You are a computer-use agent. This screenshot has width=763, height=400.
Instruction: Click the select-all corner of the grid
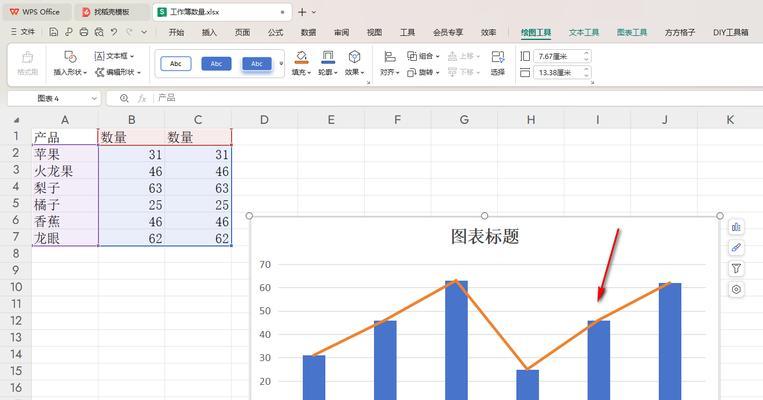(x=16, y=120)
